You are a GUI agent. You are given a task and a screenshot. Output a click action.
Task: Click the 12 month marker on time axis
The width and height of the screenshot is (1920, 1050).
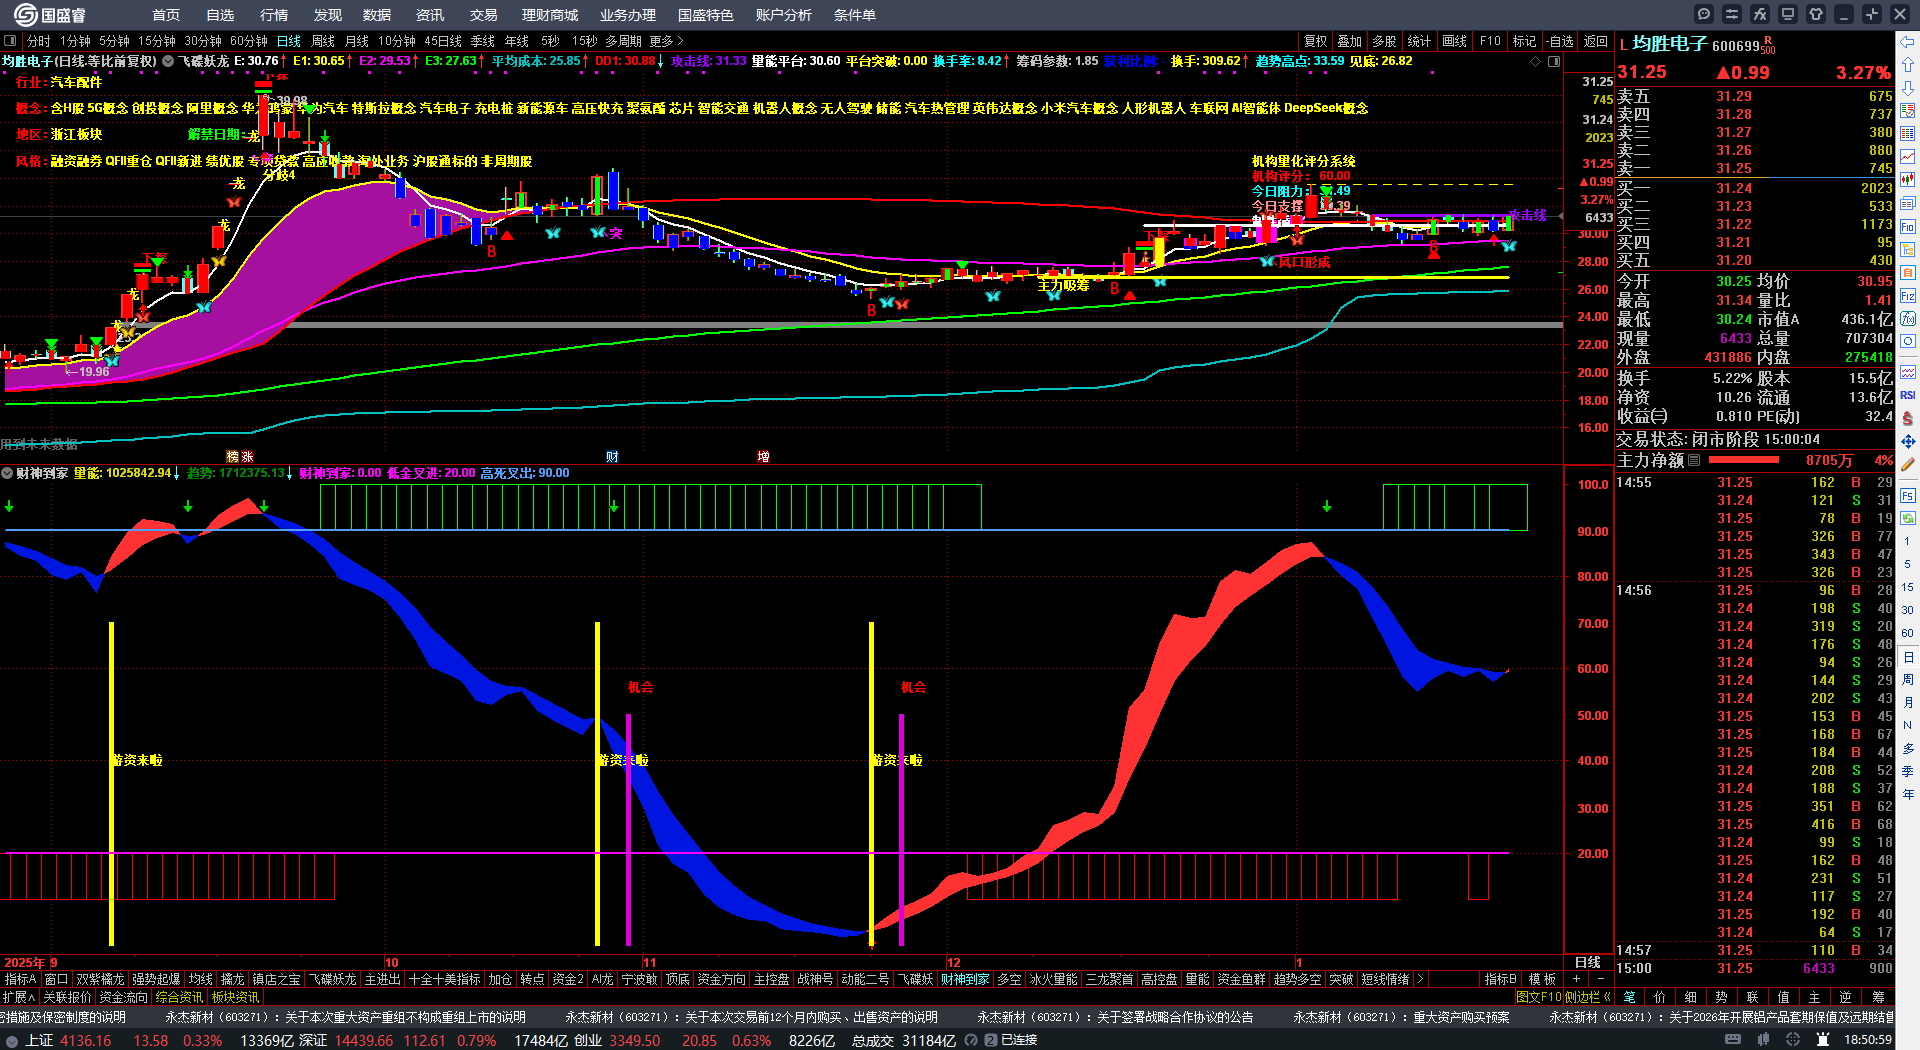pos(953,962)
